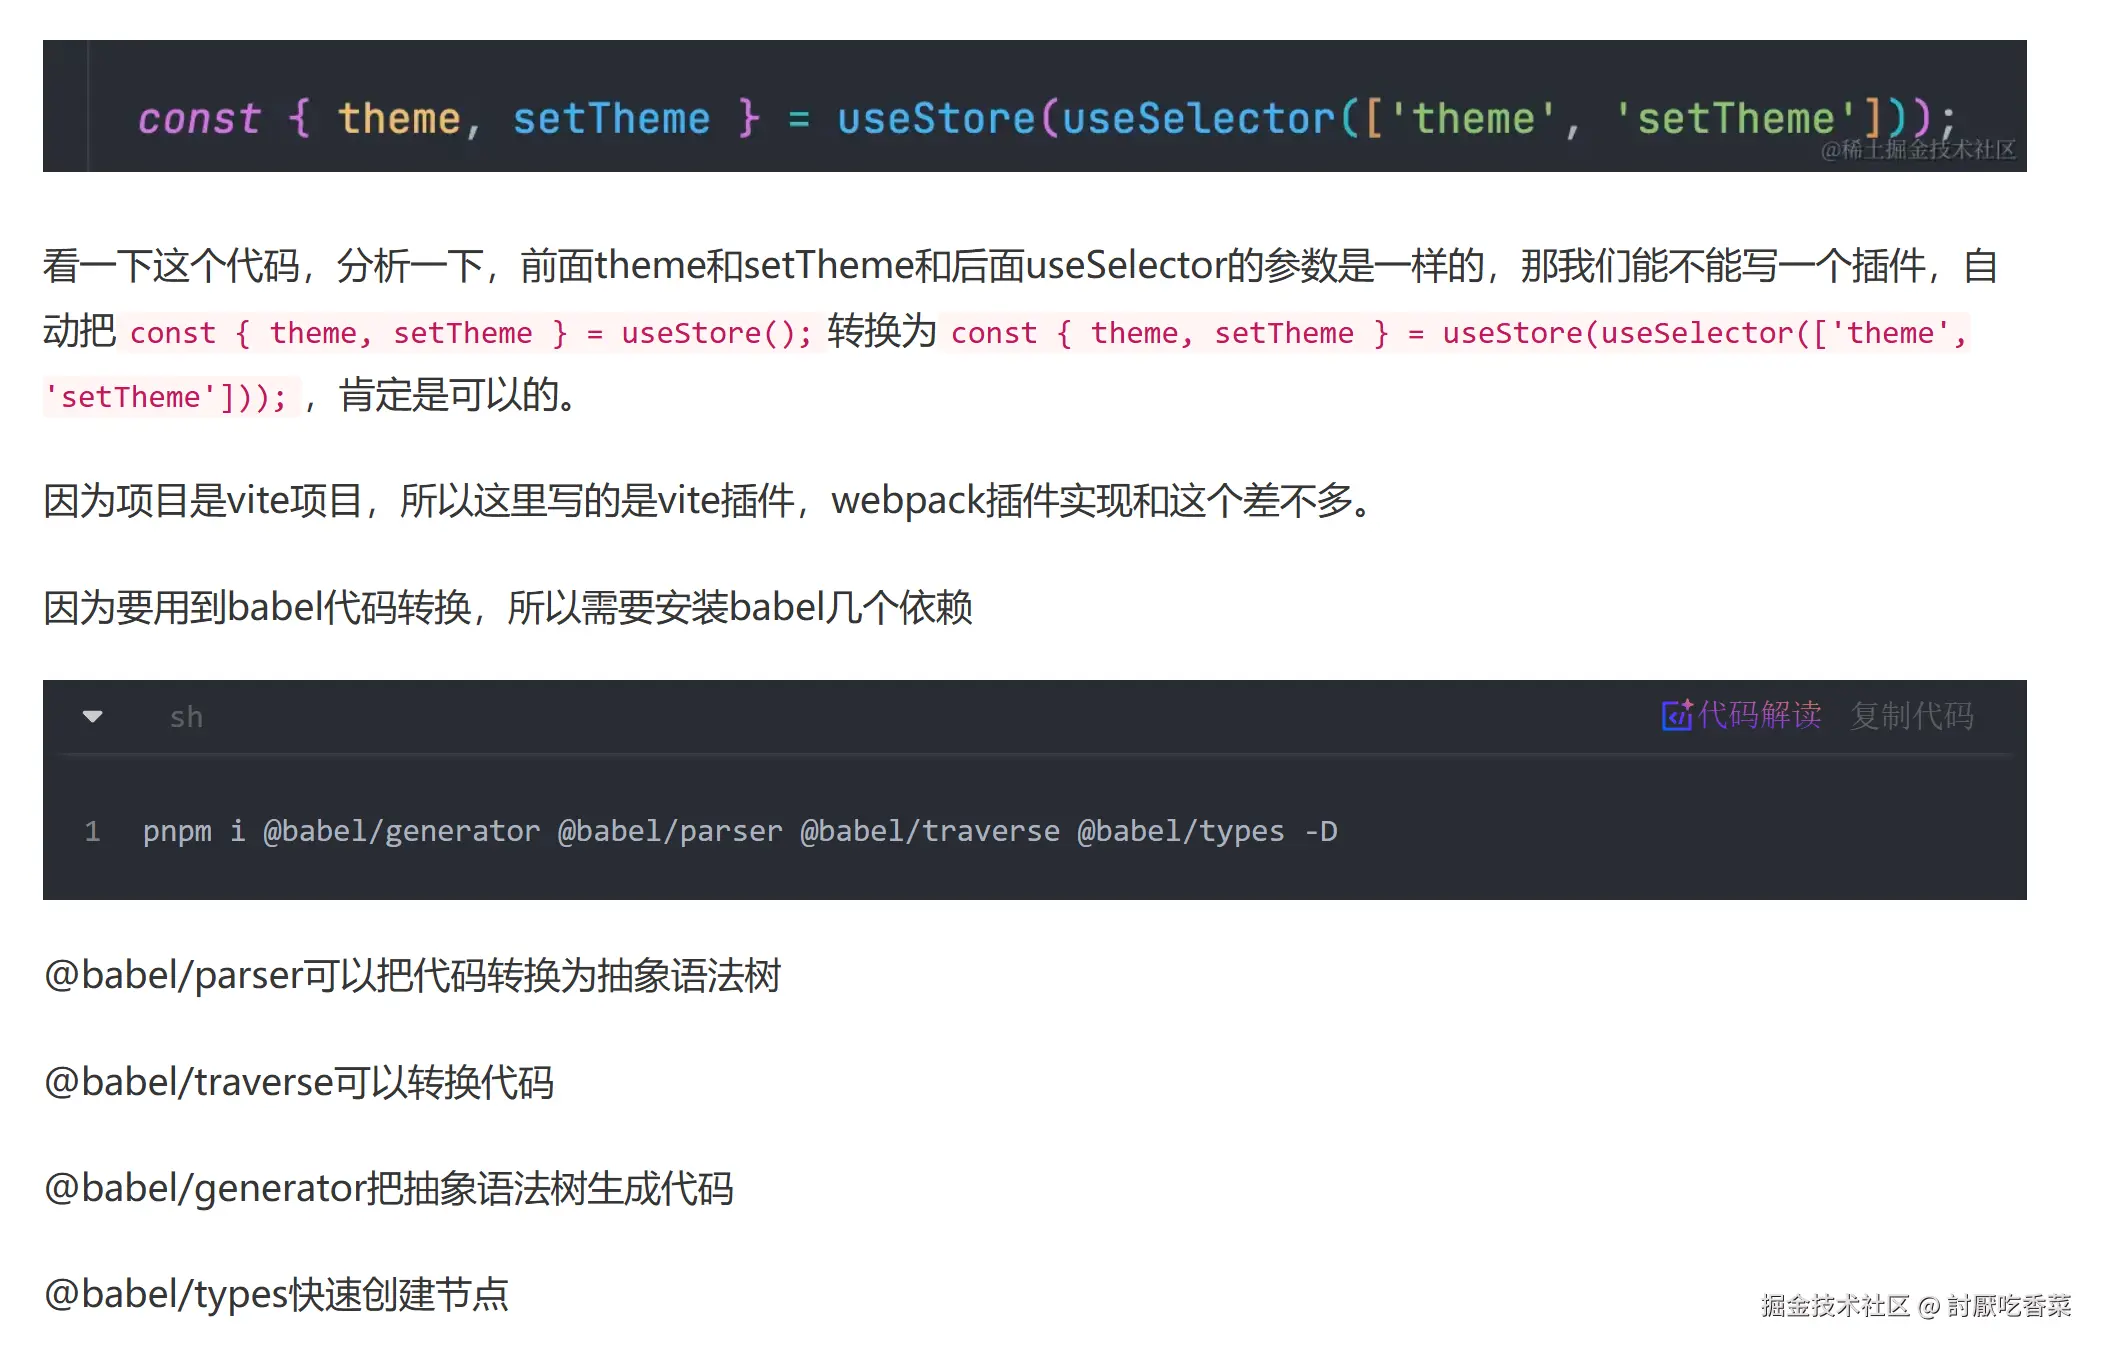This screenshot has height=1353, width=2105.
Task: Click the -D flag in the command
Action: pyautogui.click(x=1320, y=831)
